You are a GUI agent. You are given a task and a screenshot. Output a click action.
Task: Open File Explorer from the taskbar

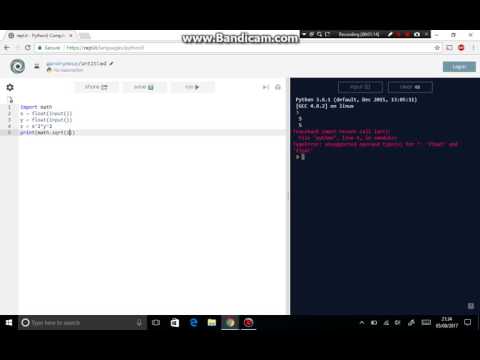[212, 323]
